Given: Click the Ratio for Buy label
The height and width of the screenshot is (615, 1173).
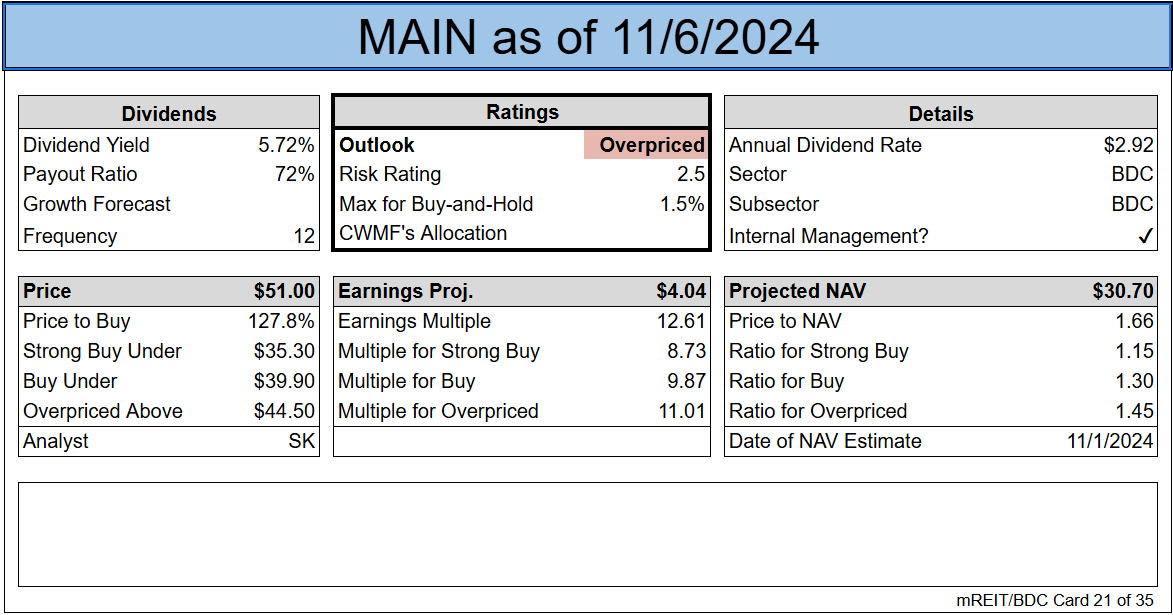Looking at the screenshot, I should pyautogui.click(x=786, y=382).
